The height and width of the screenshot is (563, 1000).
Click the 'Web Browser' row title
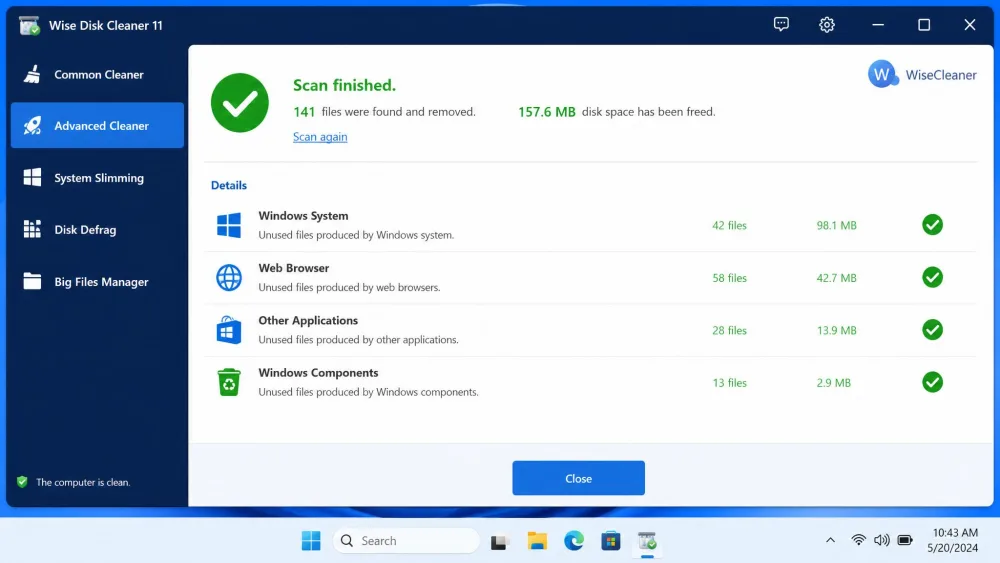[x=293, y=268]
